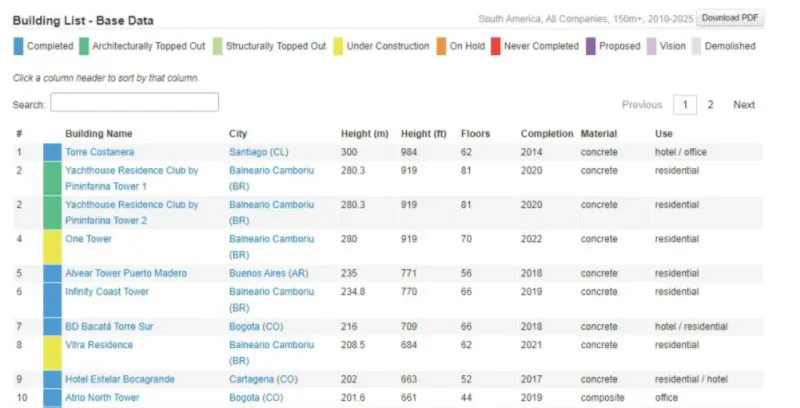This screenshot has height=408, width=800.
Task: Sort by Height (m) column header
Action: coord(365,134)
